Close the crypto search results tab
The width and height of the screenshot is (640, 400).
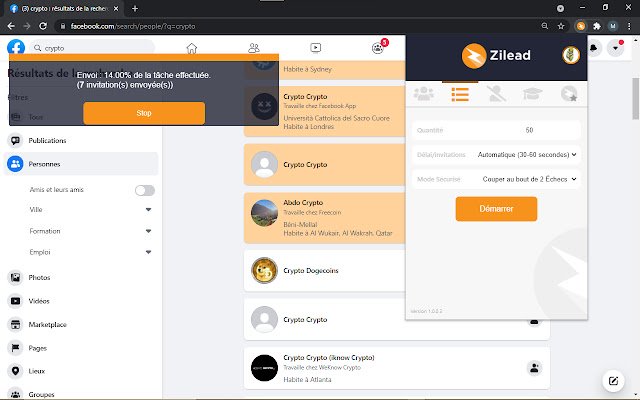pyautogui.click(x=116, y=9)
